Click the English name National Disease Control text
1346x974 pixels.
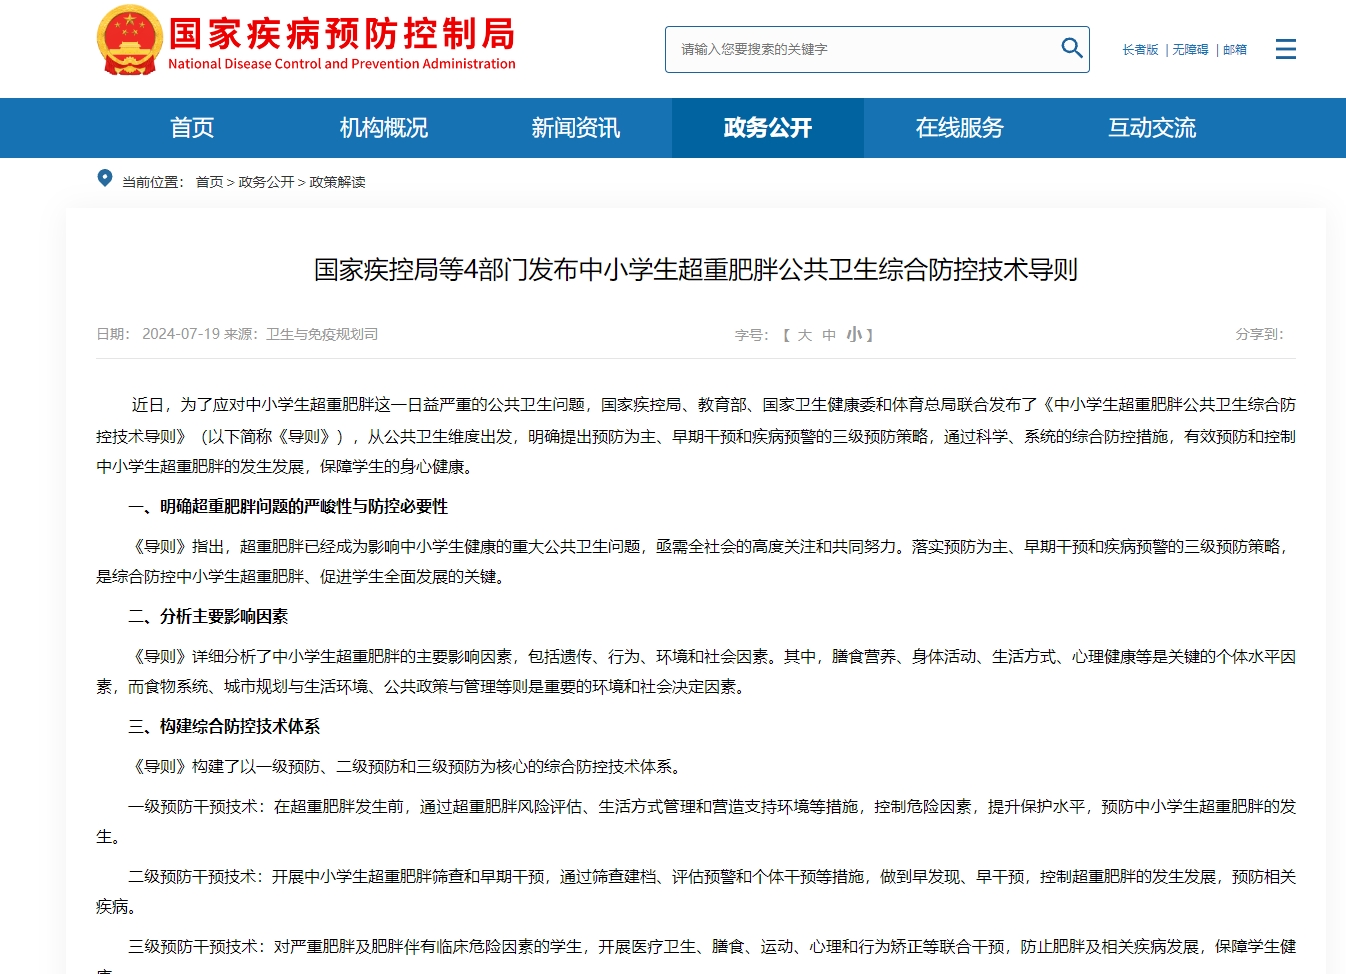click(x=342, y=64)
